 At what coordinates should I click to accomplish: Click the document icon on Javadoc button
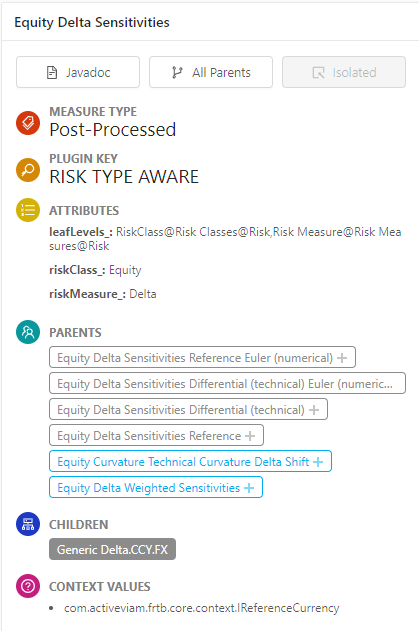(x=52, y=72)
